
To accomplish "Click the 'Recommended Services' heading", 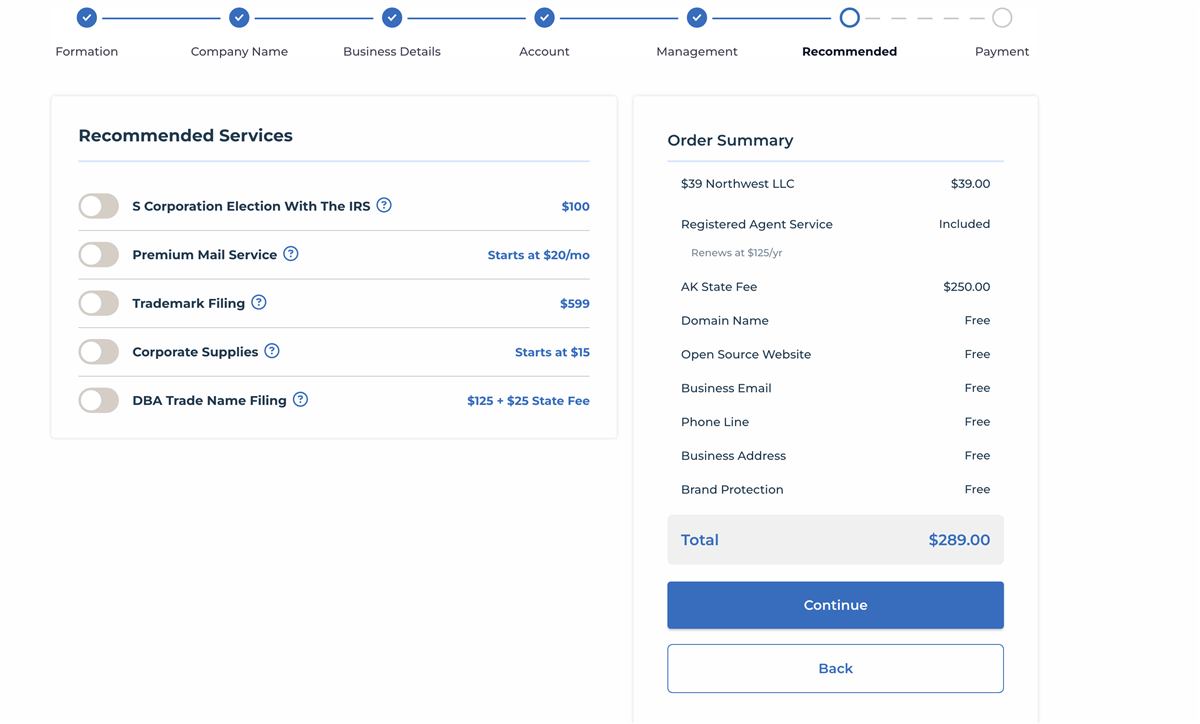I will pyautogui.click(x=185, y=135).
